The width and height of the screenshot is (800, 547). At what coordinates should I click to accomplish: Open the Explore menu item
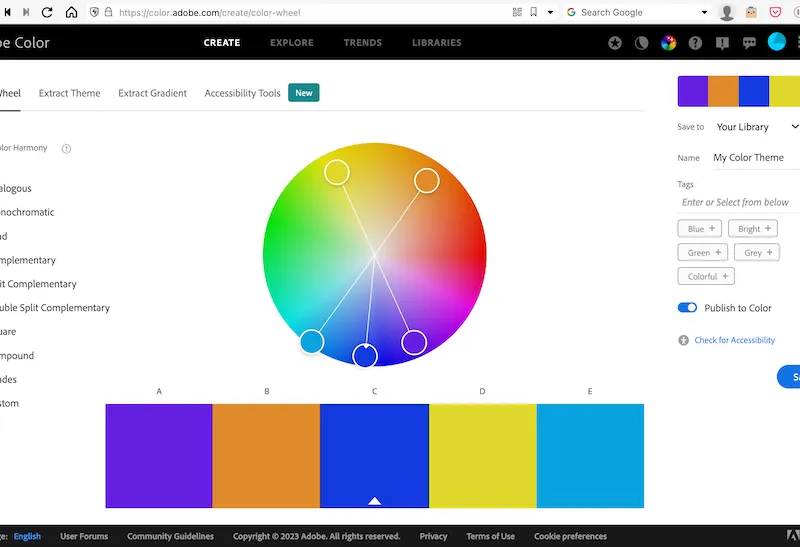click(x=291, y=43)
